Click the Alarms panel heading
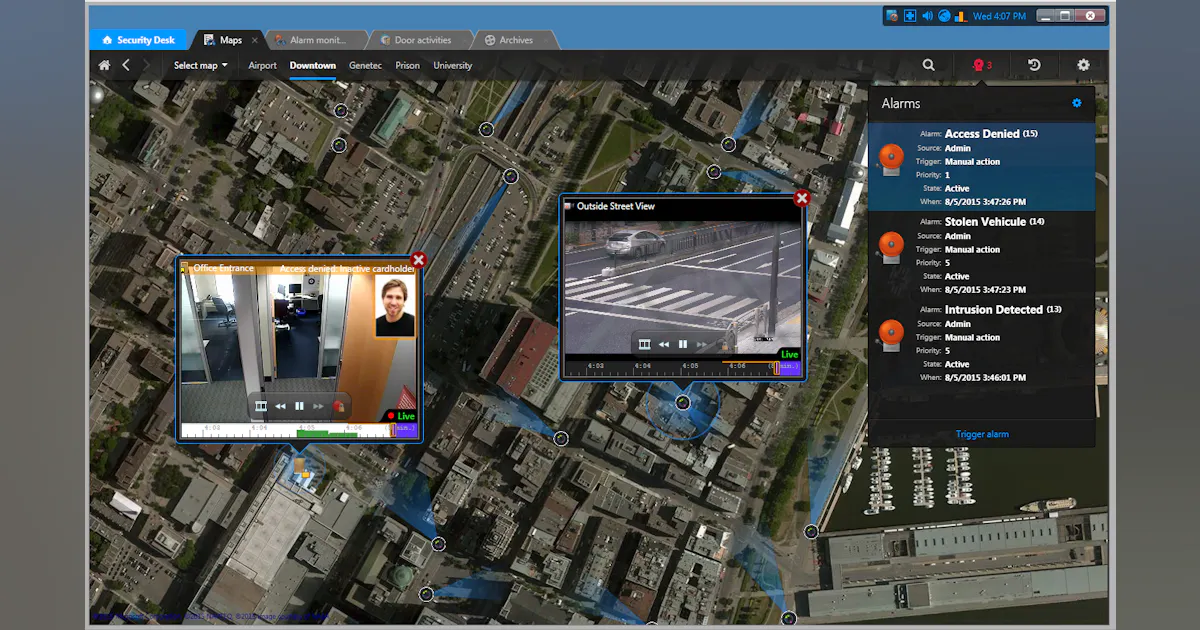Screen dimensions: 1200x630 901,103
